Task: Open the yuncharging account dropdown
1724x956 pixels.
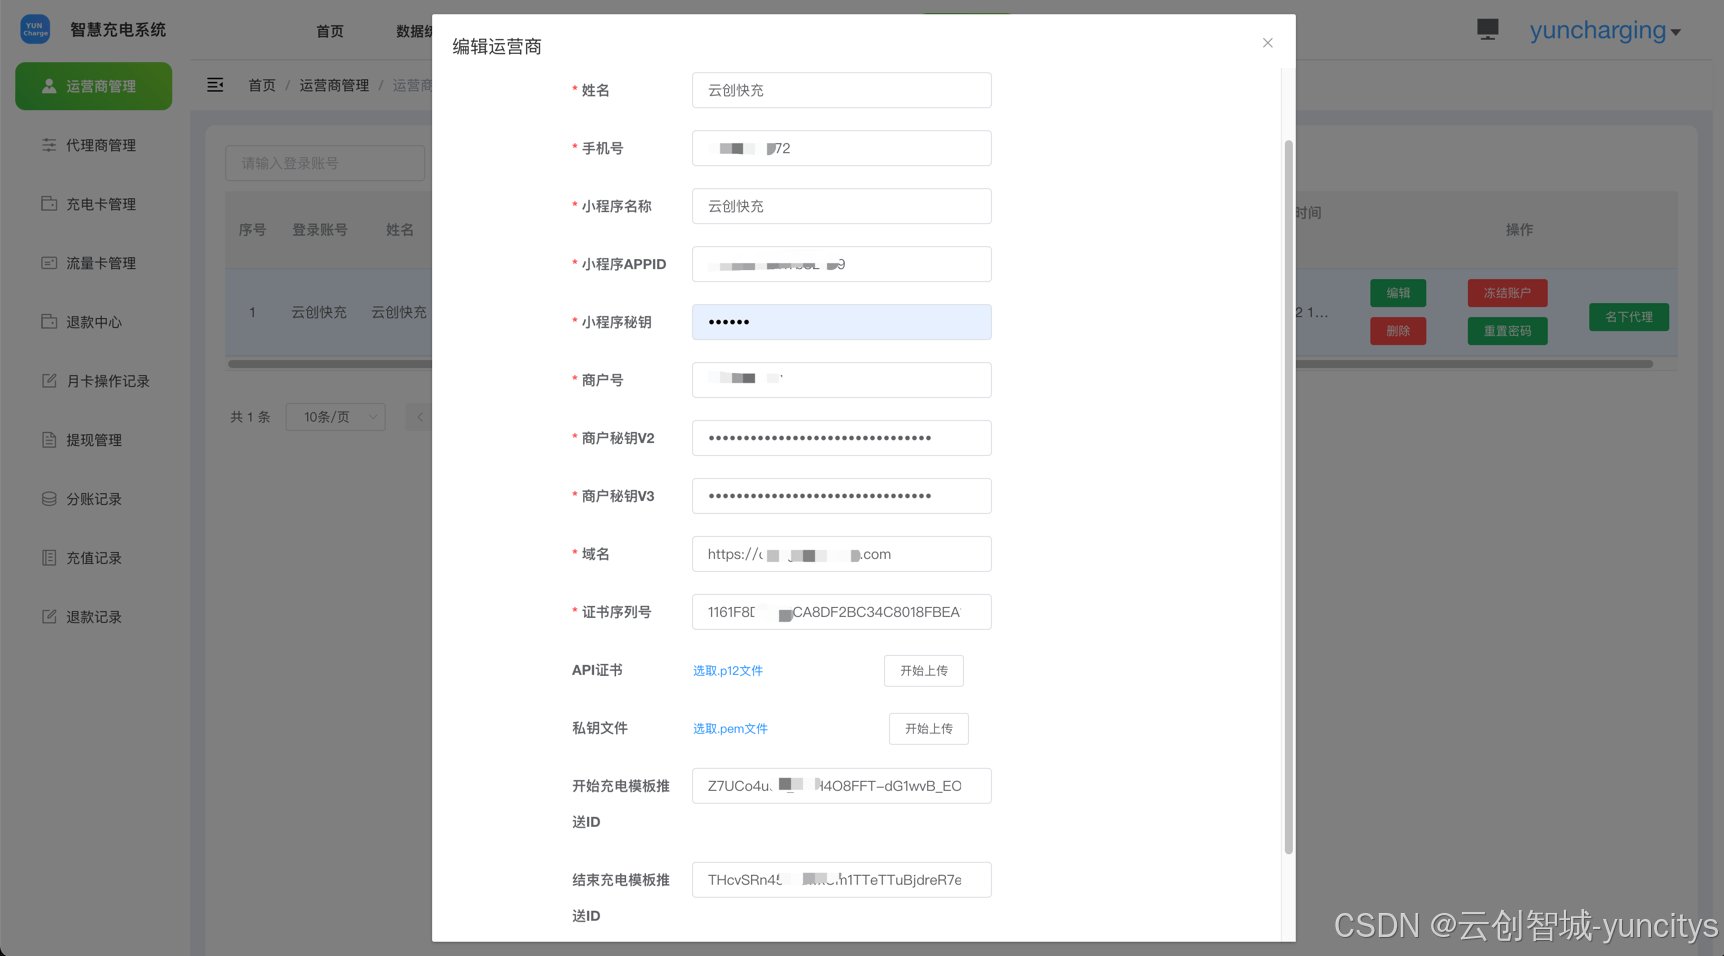Action: pyautogui.click(x=1605, y=30)
